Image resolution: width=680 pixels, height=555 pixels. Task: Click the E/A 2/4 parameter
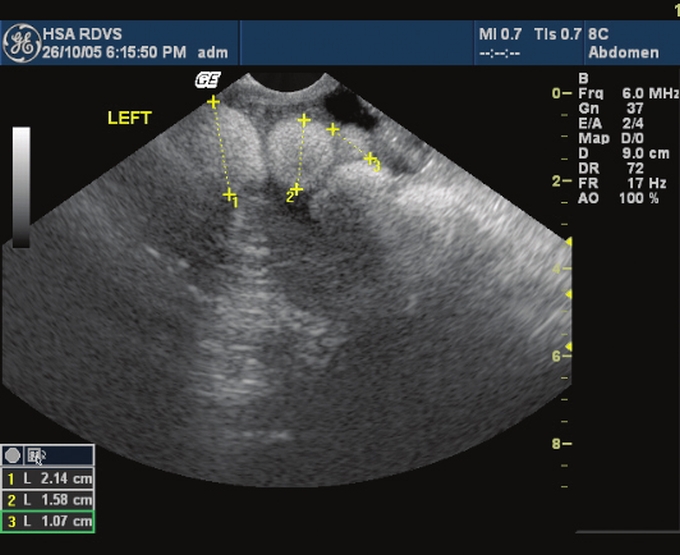pyautogui.click(x=611, y=124)
